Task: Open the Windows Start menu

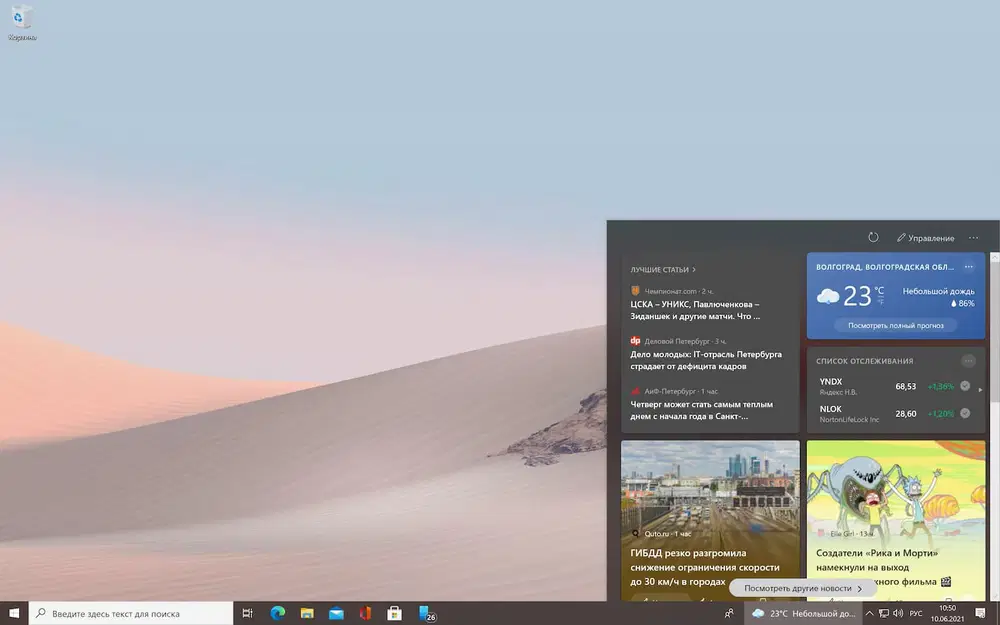Action: (x=14, y=614)
